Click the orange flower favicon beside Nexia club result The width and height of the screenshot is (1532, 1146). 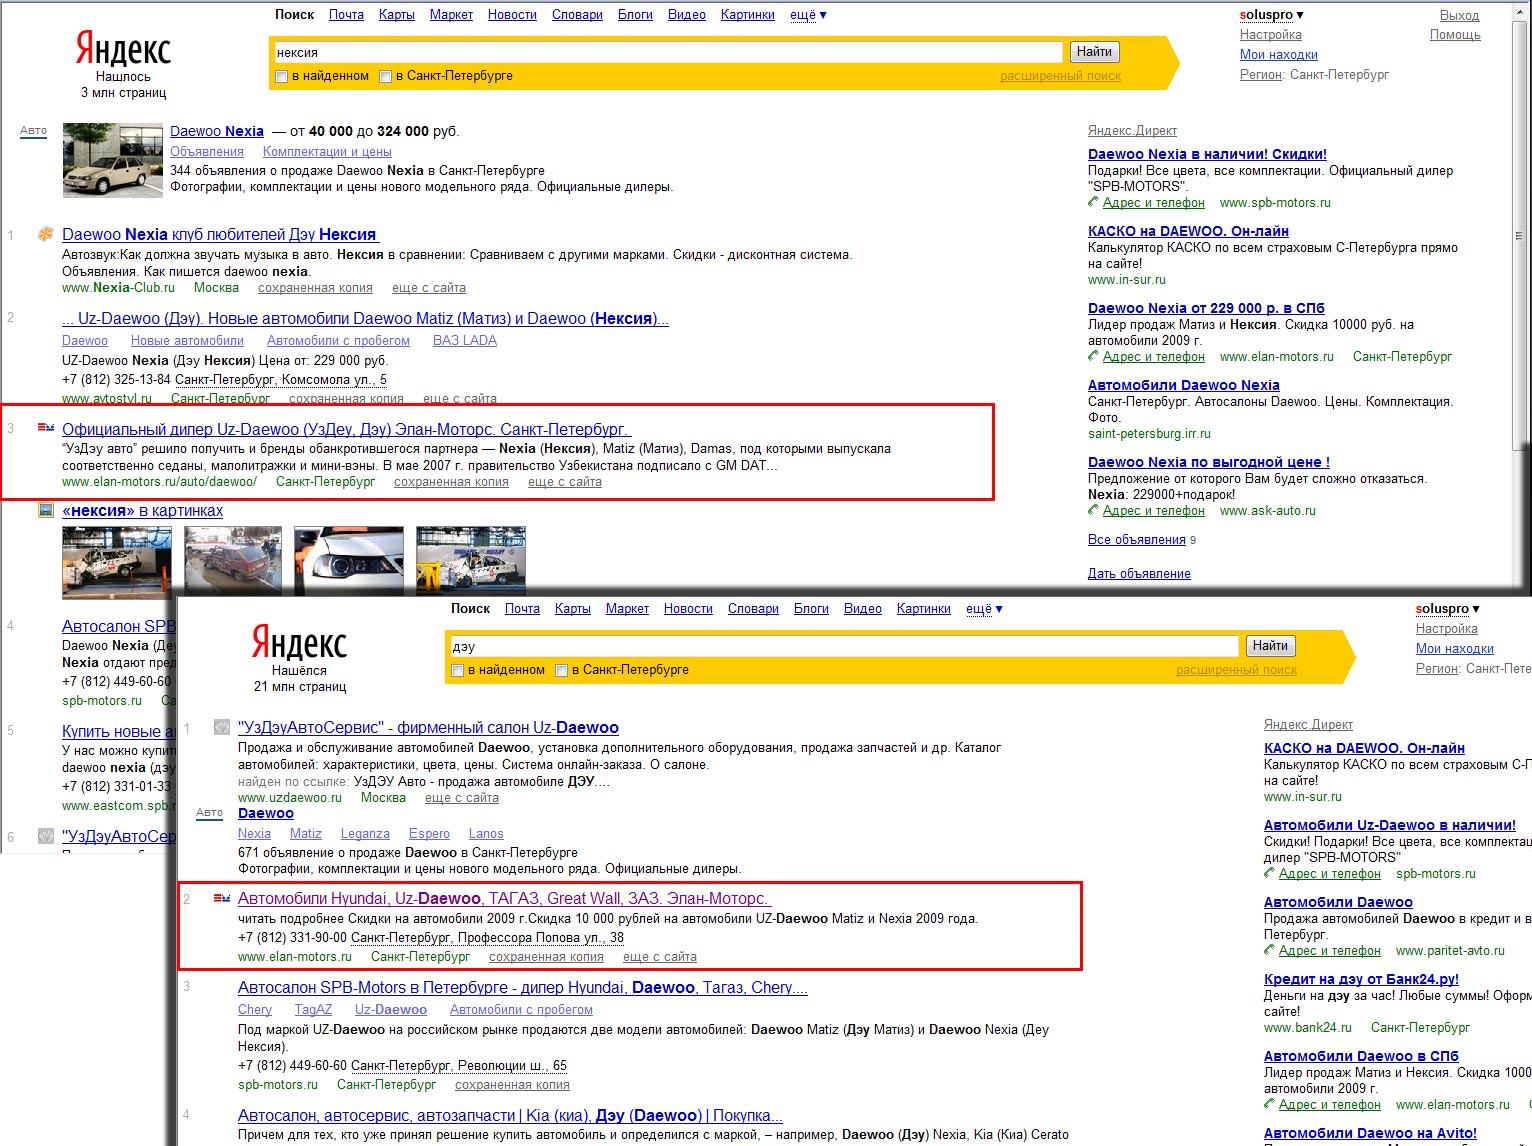pyautogui.click(x=46, y=234)
